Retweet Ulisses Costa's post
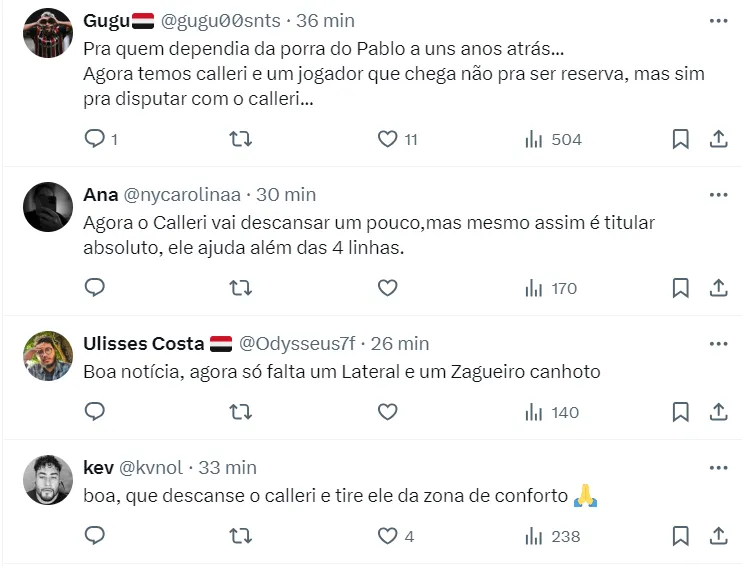 241,411
